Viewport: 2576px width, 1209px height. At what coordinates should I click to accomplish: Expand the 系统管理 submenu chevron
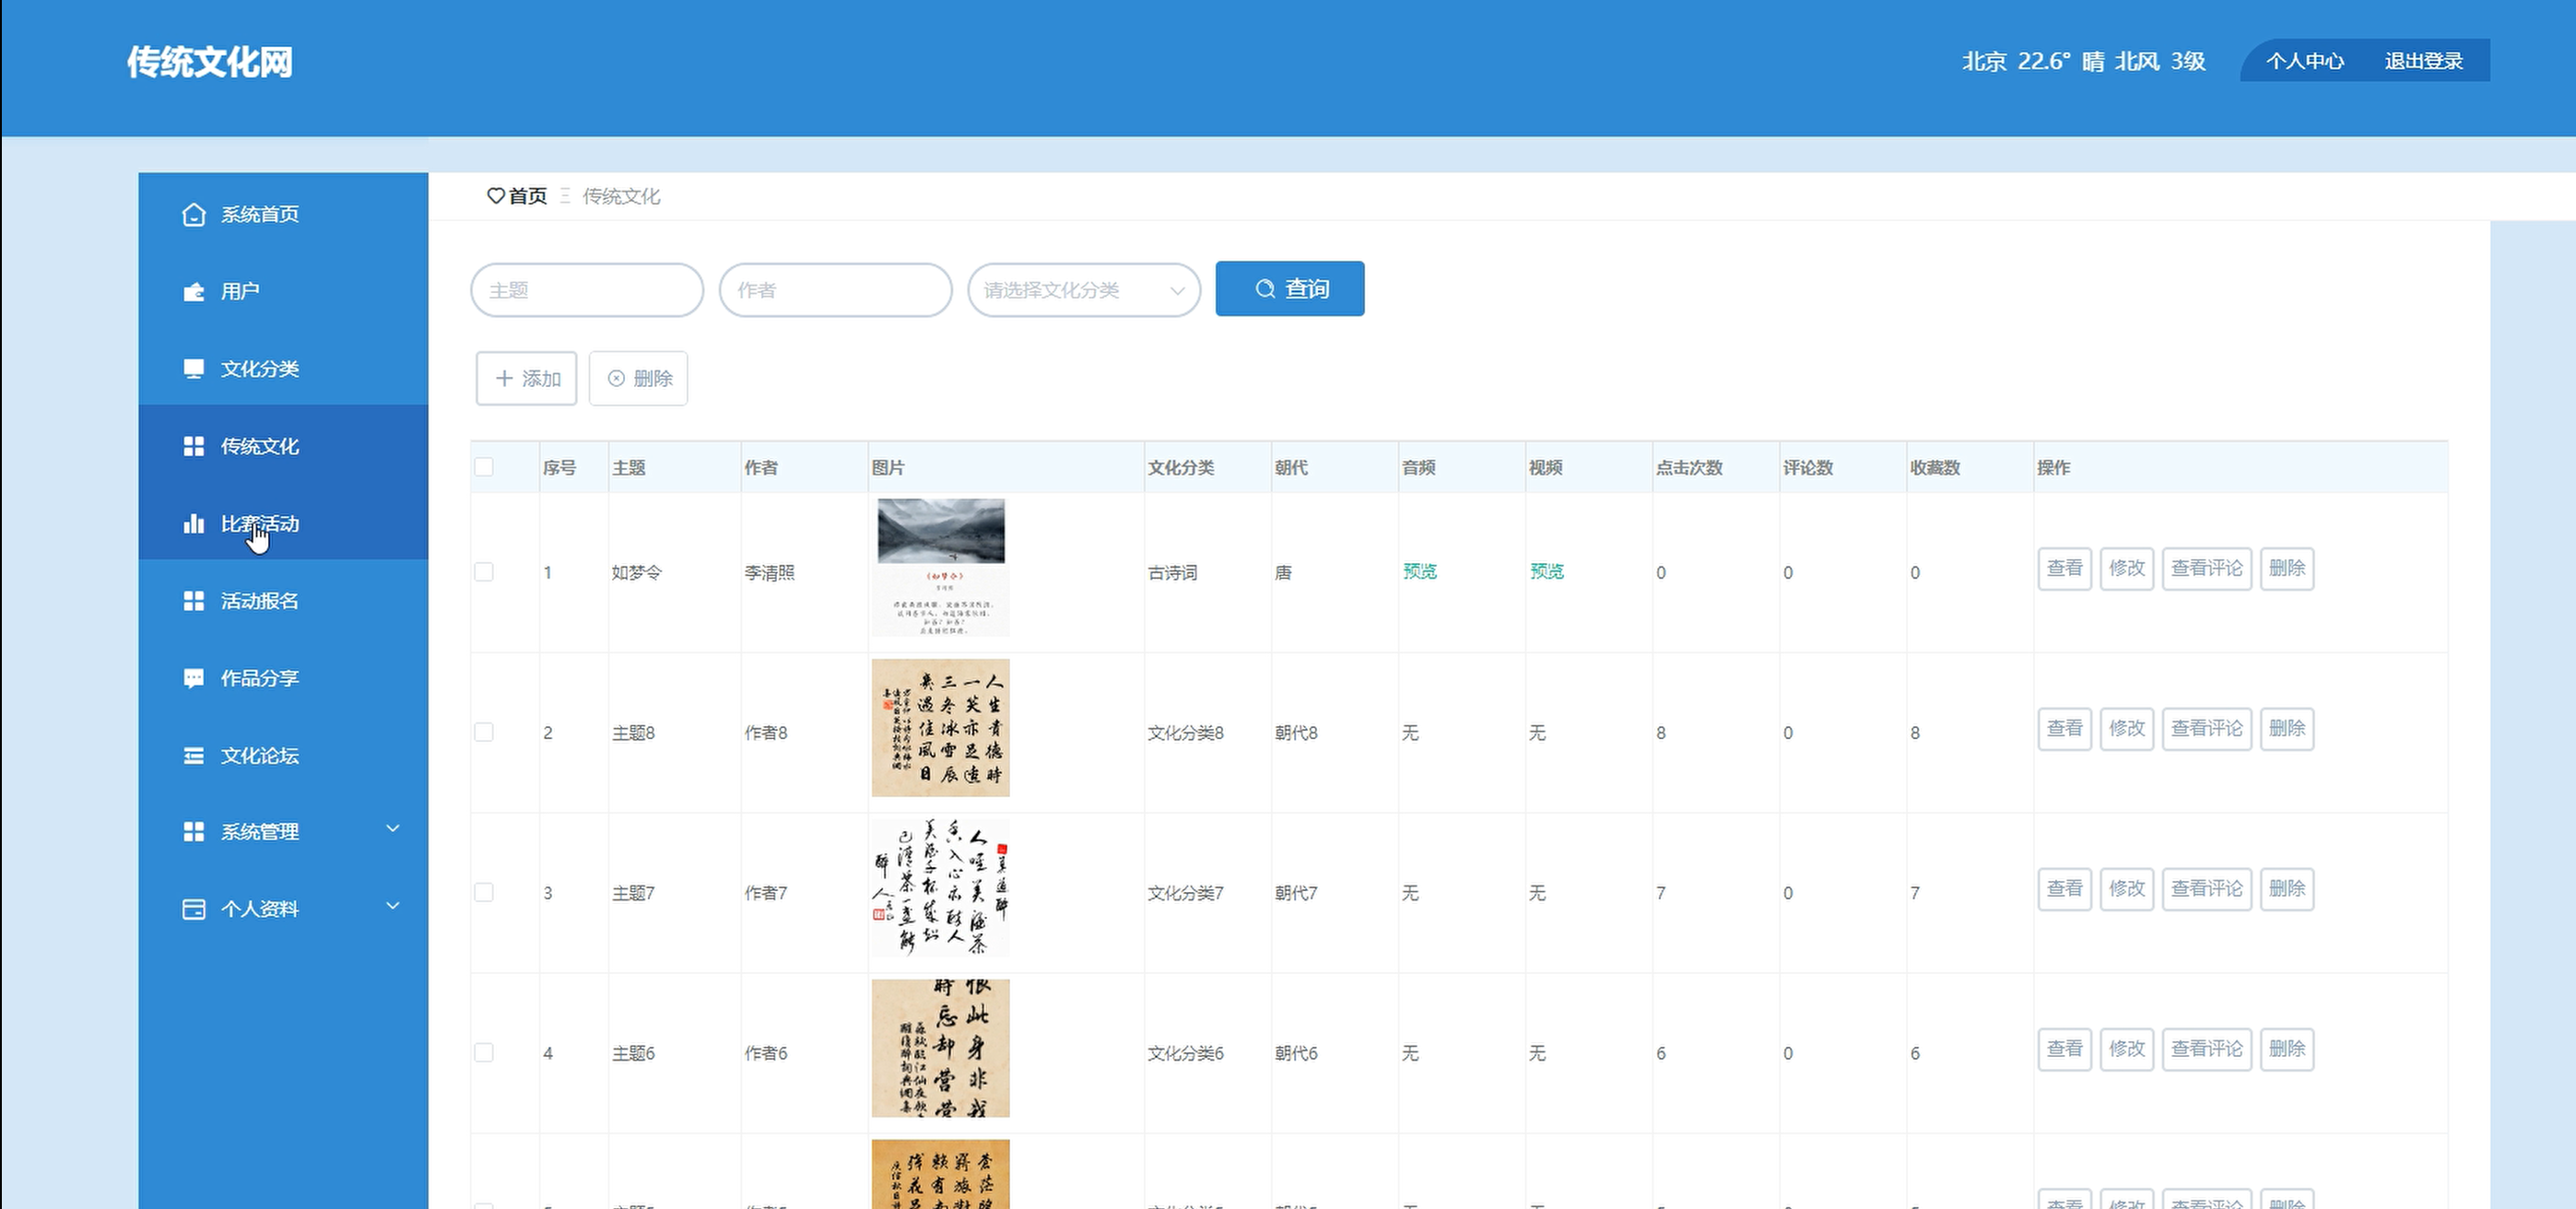[393, 829]
